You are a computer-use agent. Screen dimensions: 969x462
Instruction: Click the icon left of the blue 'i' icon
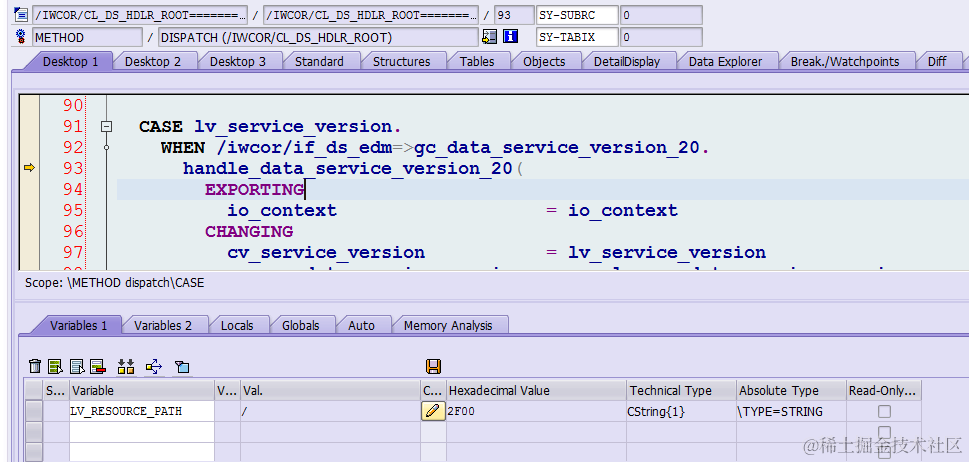click(489, 37)
